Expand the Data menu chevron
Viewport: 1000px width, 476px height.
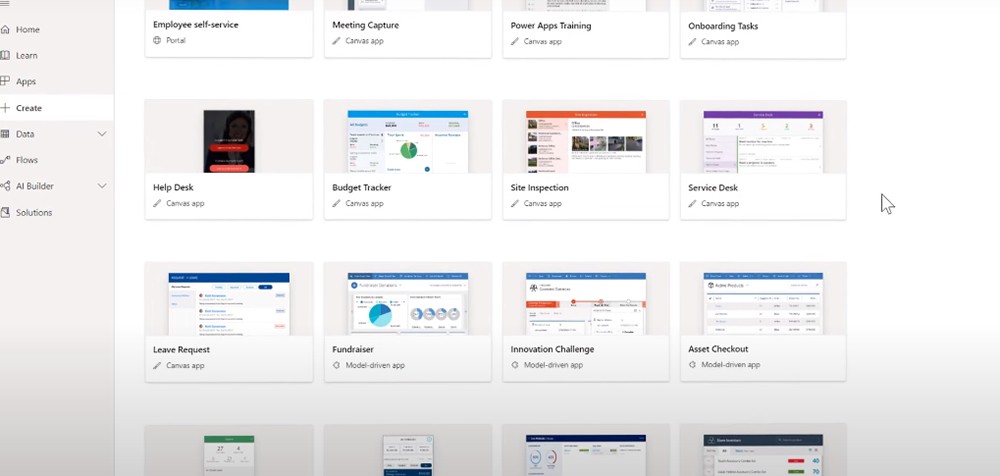pyautogui.click(x=101, y=134)
